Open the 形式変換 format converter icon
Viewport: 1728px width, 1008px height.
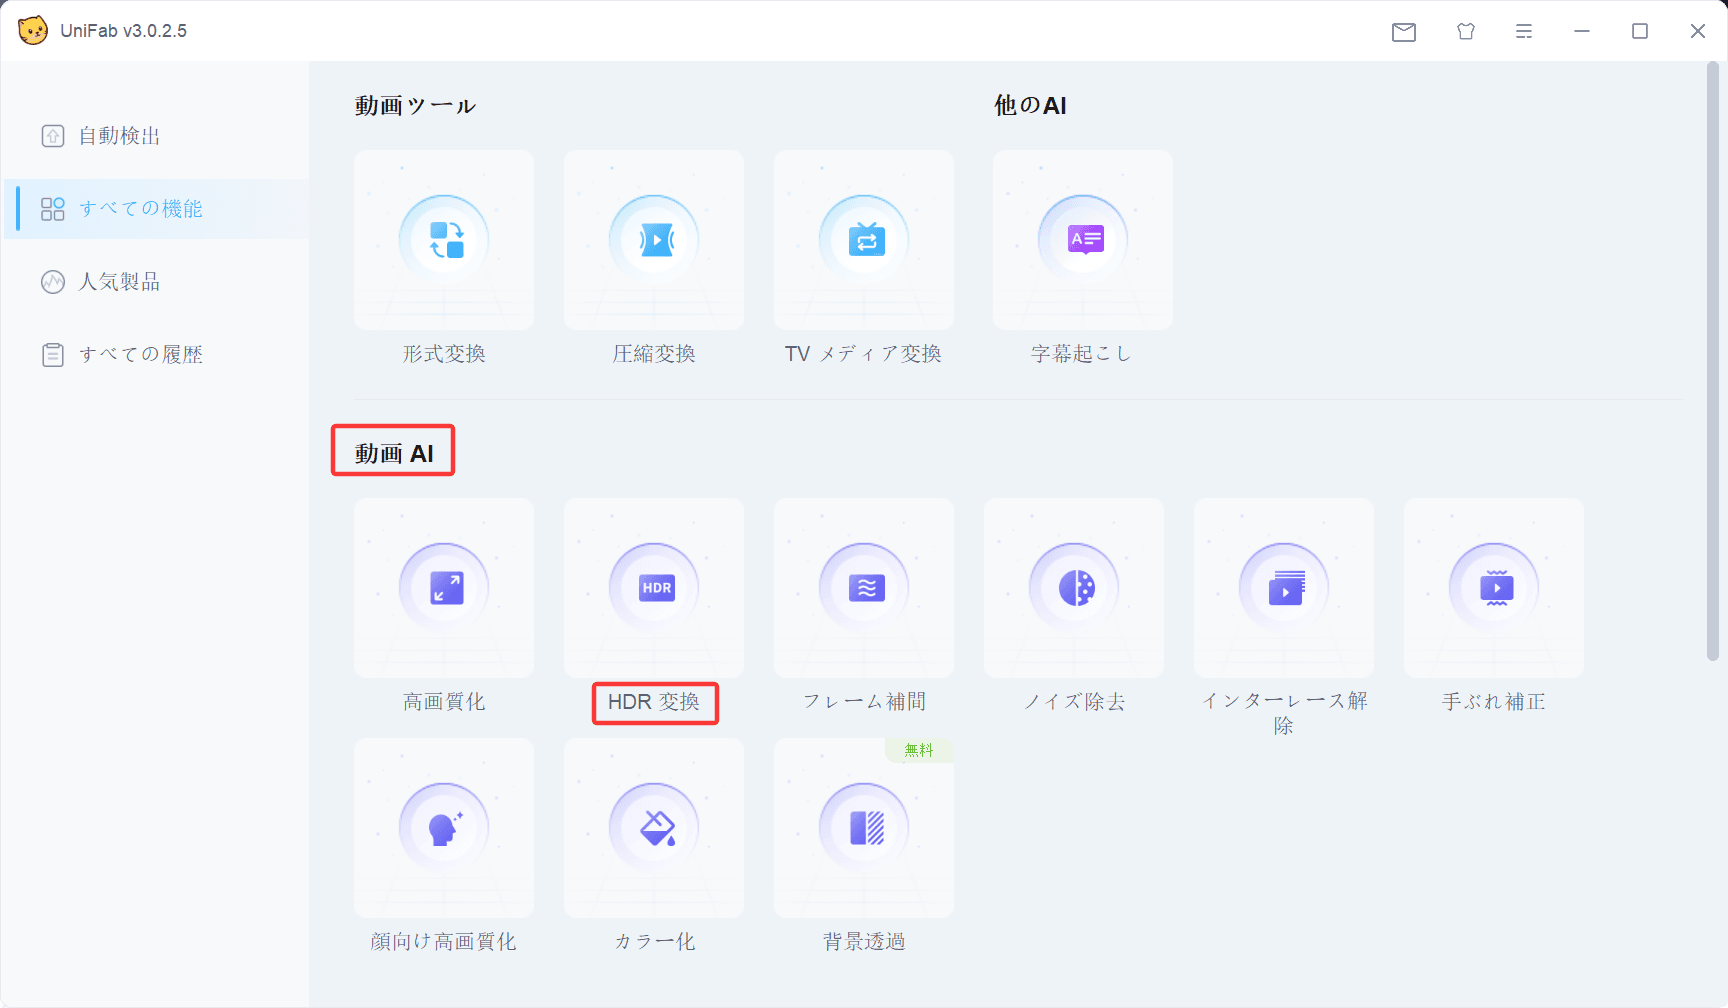click(x=444, y=241)
